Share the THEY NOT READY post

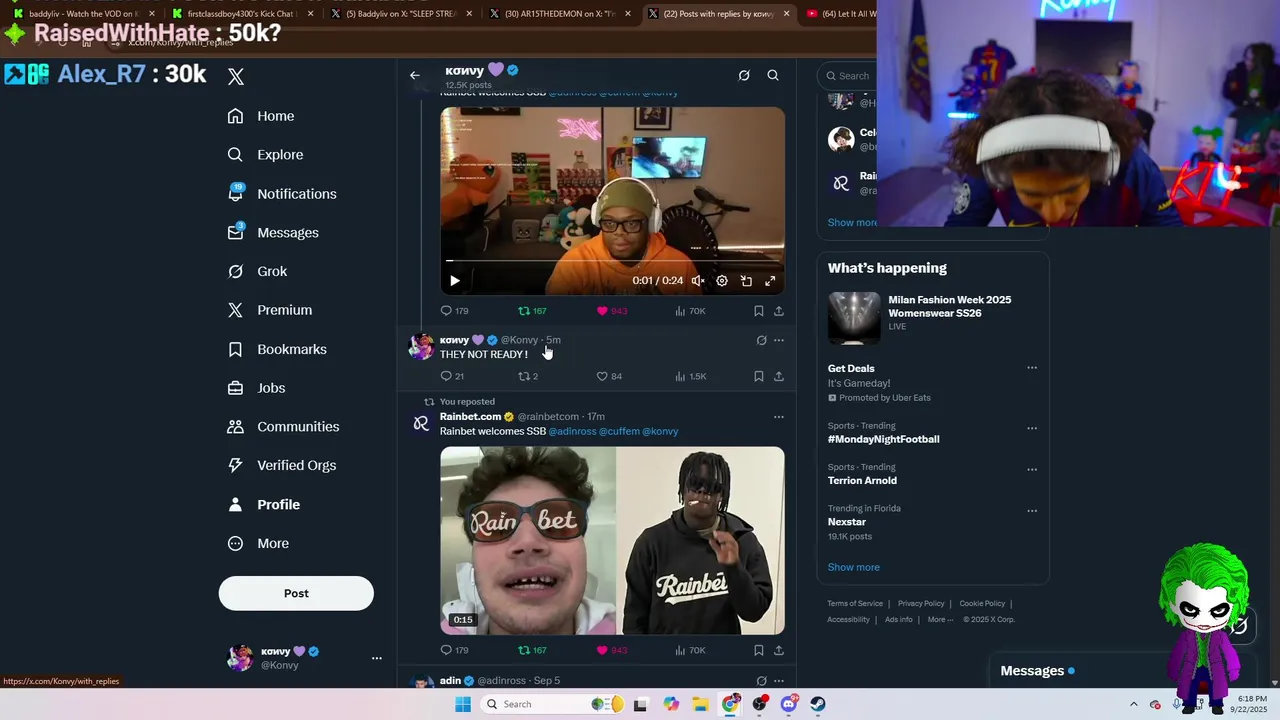pos(779,376)
